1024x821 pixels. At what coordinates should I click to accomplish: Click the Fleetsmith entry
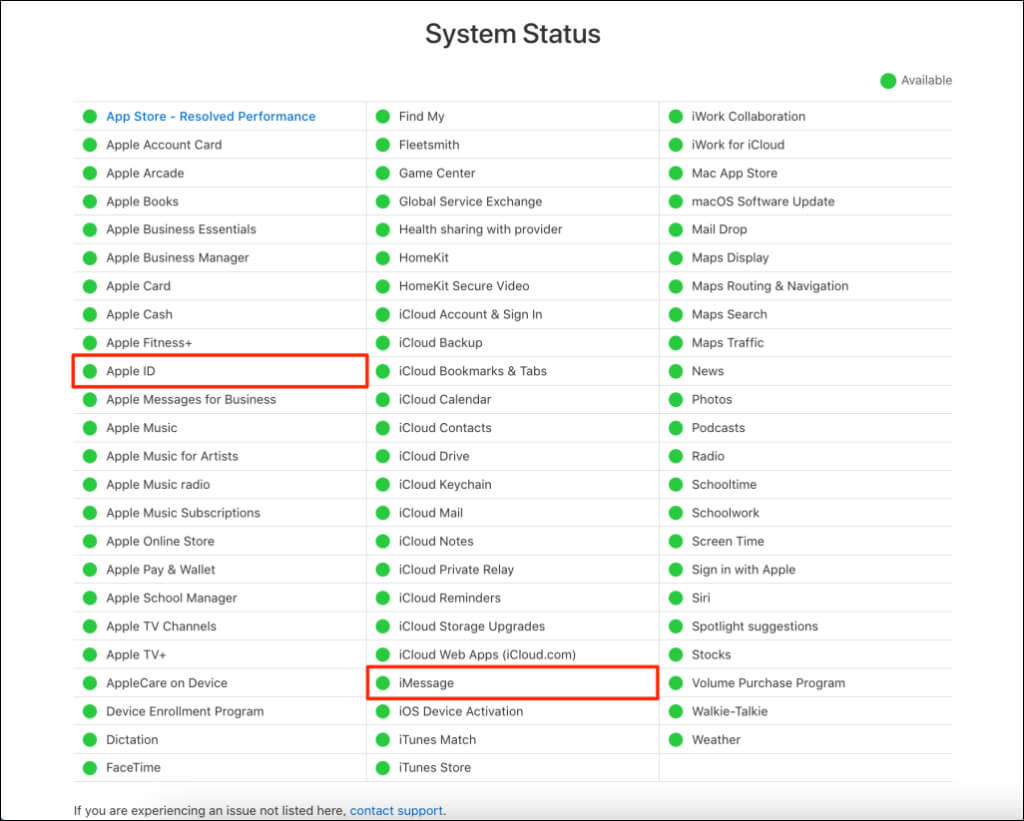coord(429,145)
